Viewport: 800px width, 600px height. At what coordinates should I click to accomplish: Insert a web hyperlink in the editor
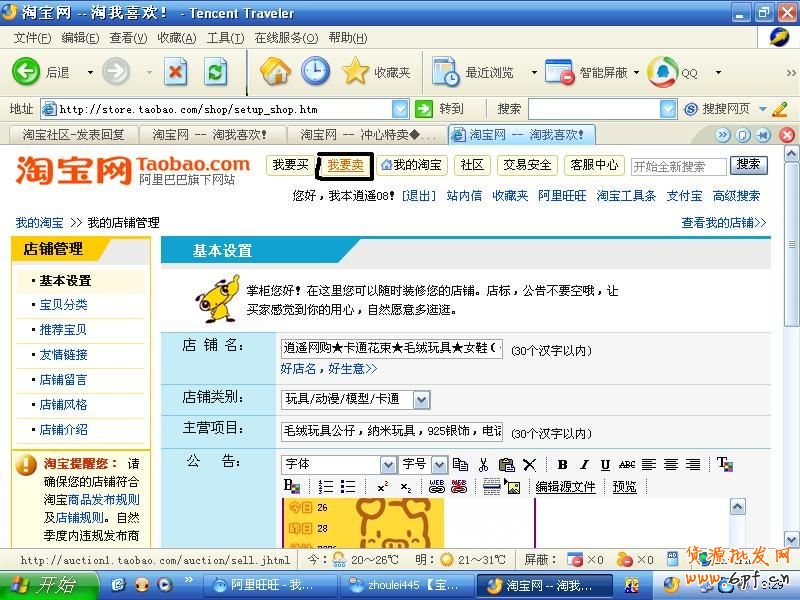pyautogui.click(x=437, y=486)
